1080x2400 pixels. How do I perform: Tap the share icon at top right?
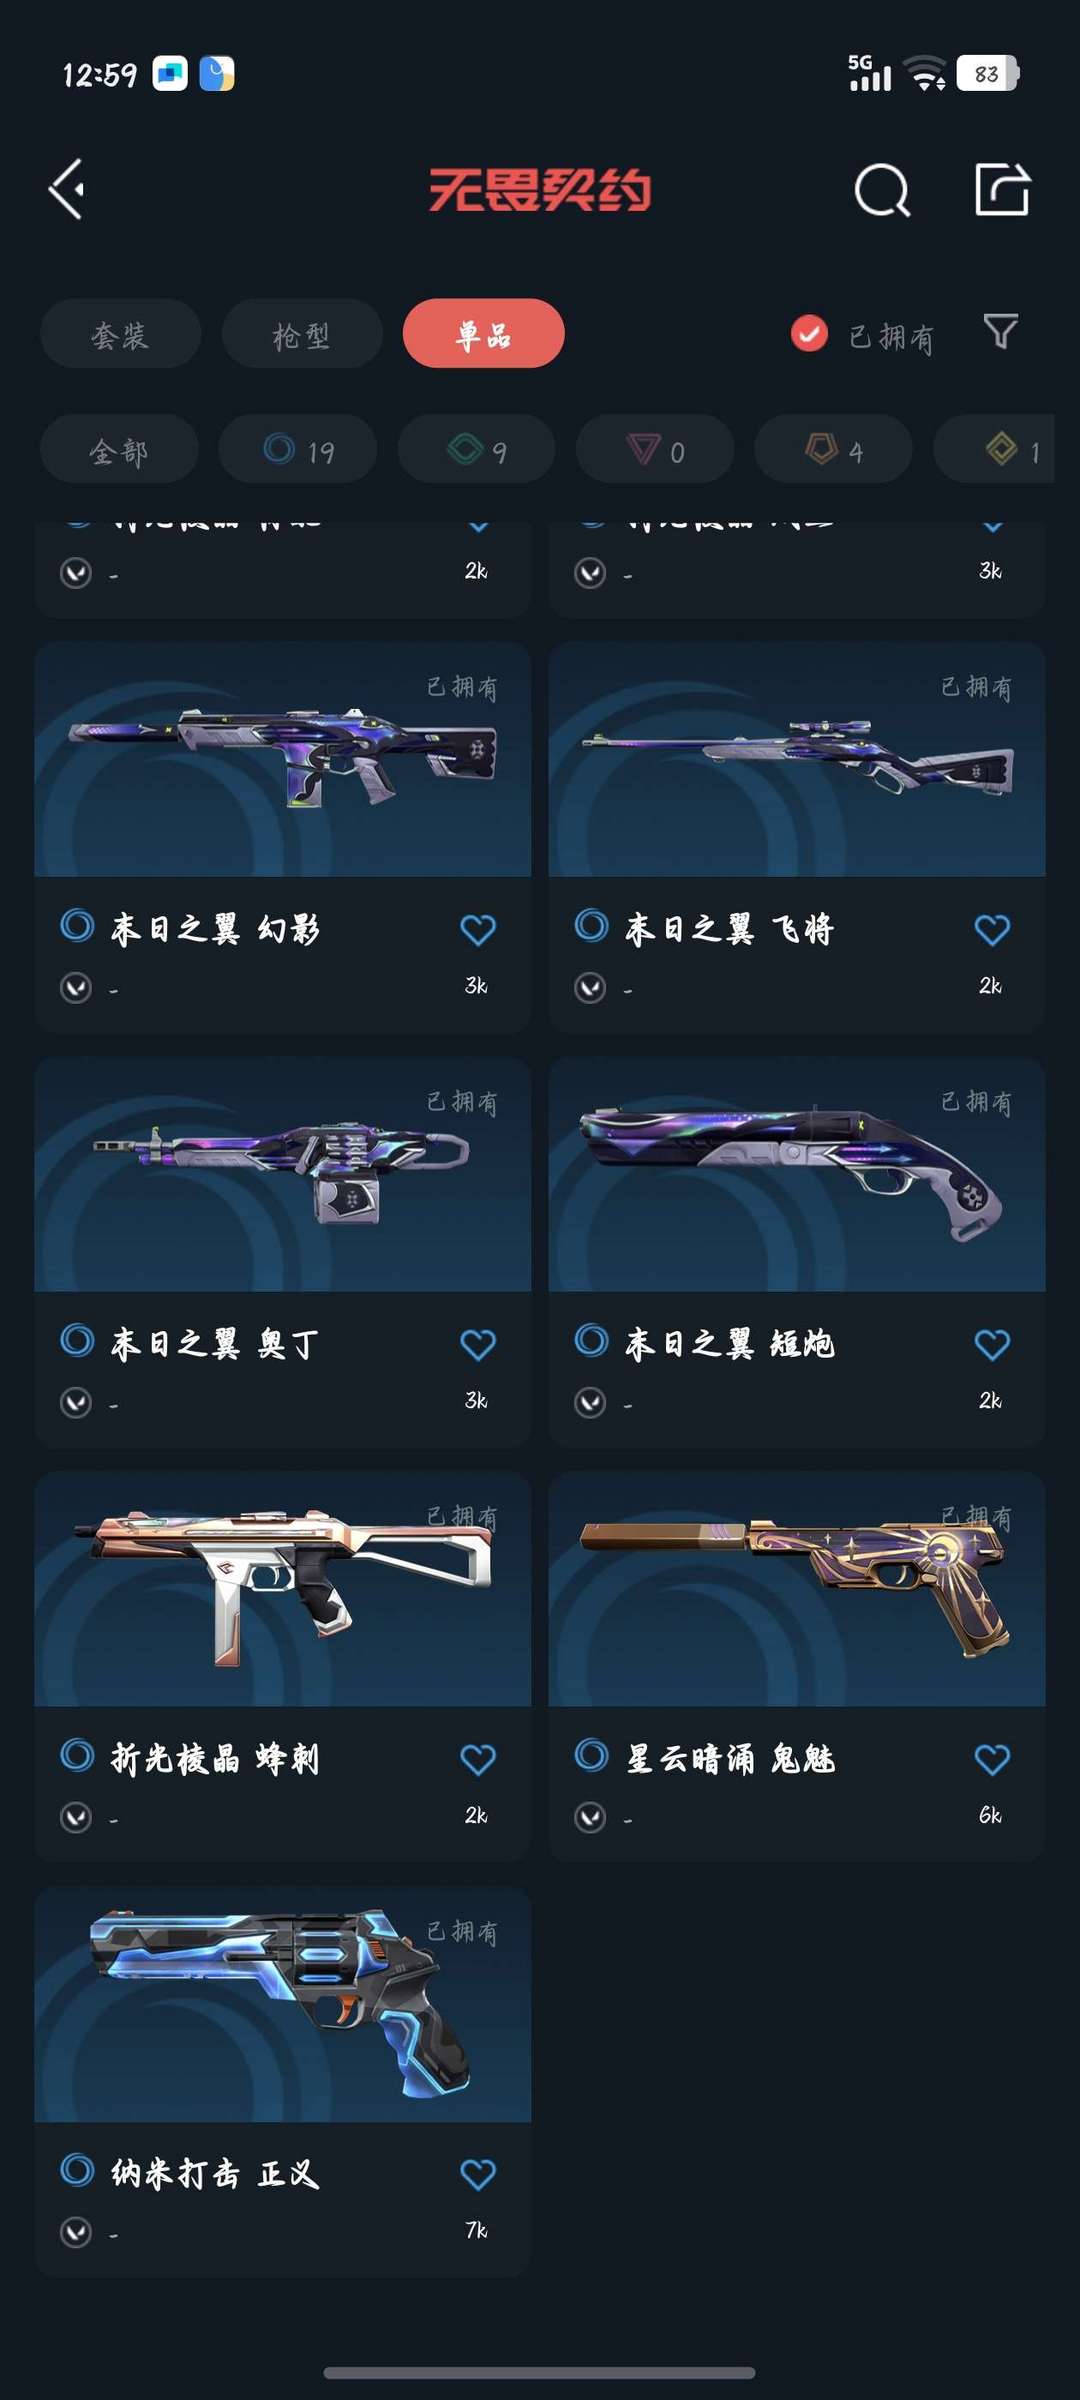click(1002, 189)
